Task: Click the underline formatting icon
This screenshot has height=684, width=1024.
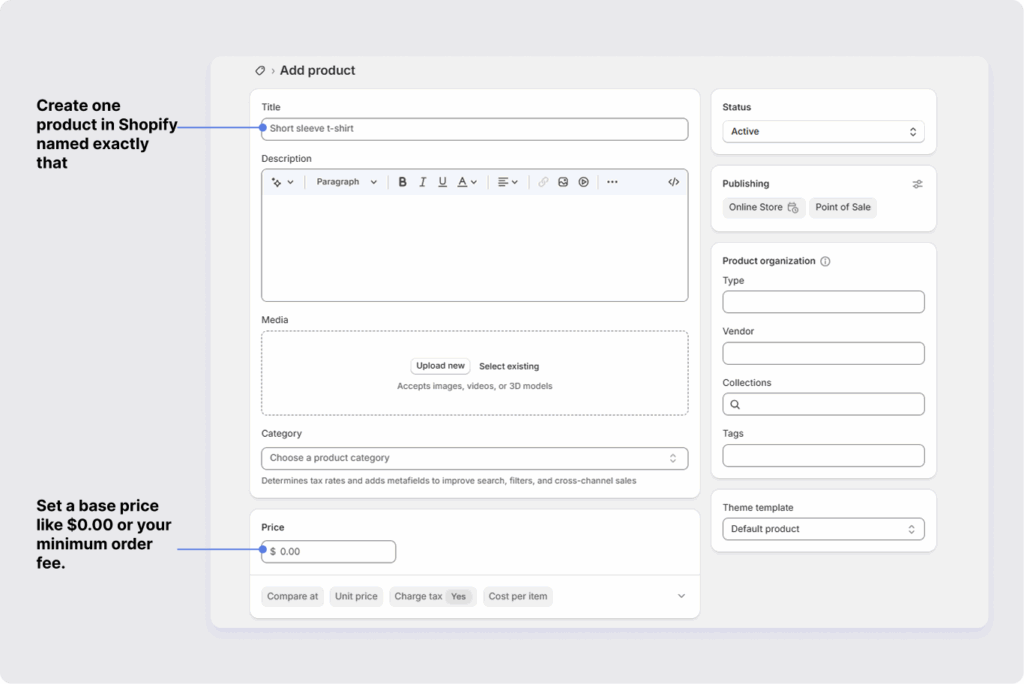Action: coord(442,182)
